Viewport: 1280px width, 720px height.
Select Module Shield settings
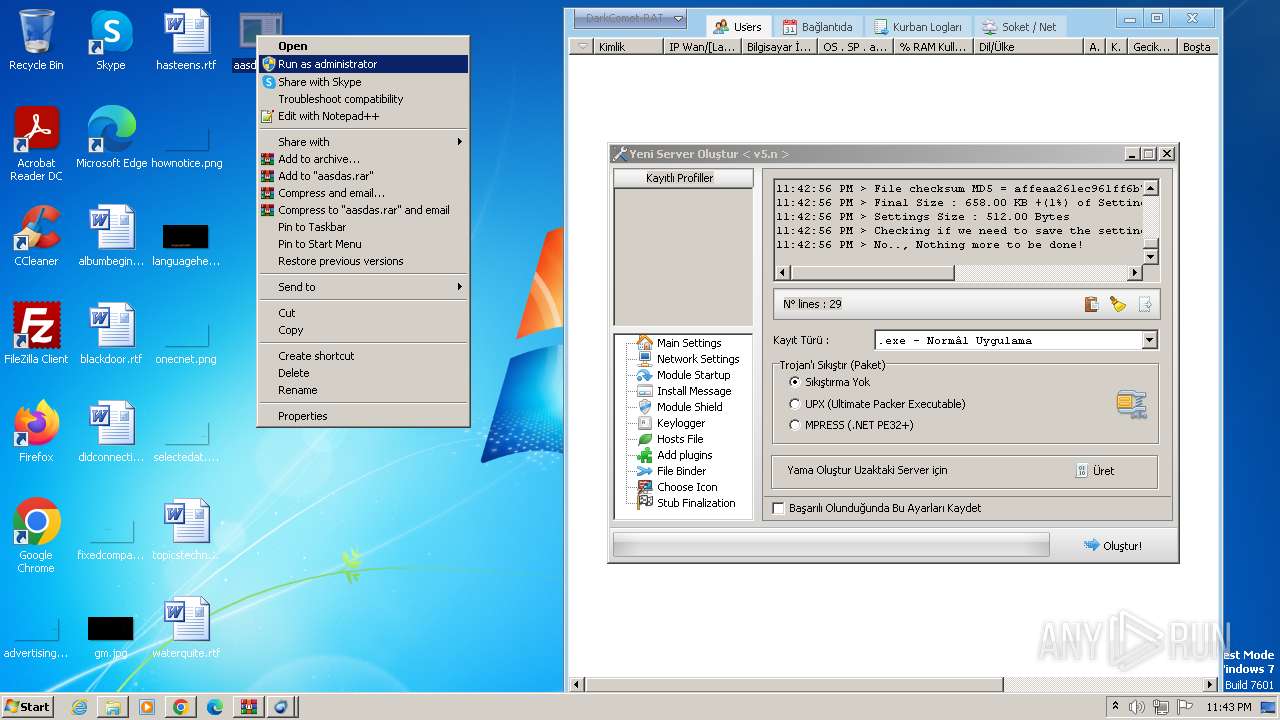point(689,407)
